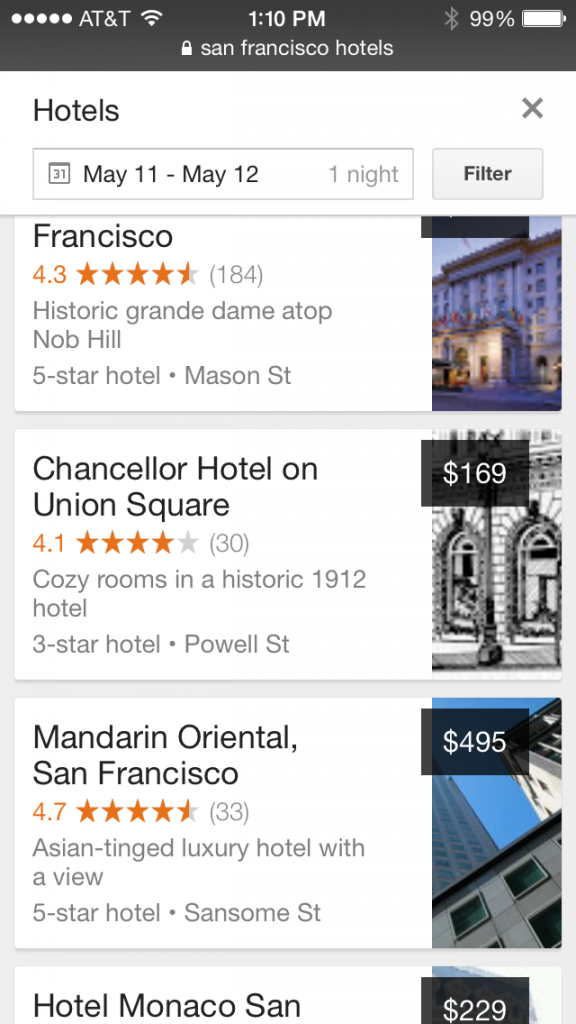576x1024 pixels.
Task: Tap the battery icon in status bar
Action: tap(543, 18)
